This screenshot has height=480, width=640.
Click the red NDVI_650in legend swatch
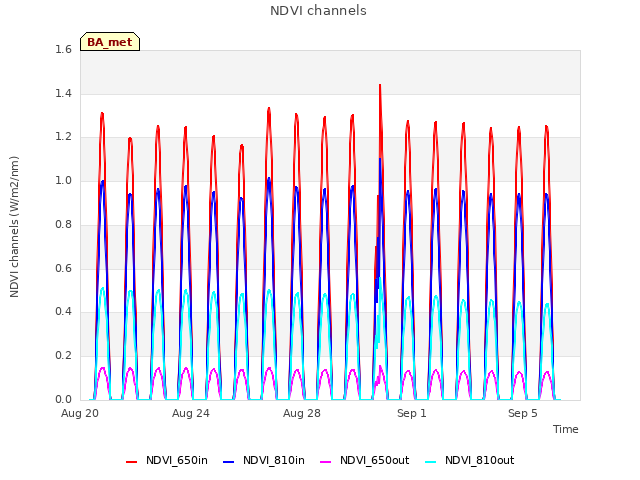click(x=131, y=462)
